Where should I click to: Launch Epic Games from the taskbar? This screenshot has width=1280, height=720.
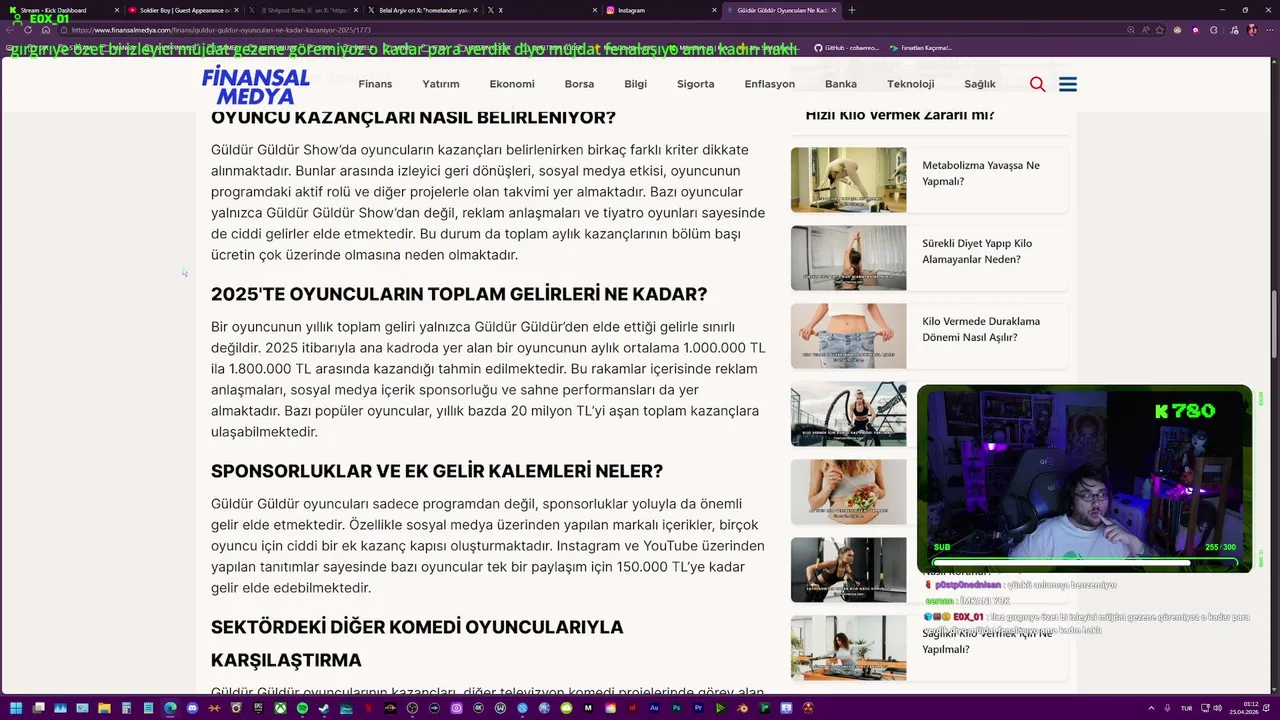(x=258, y=708)
